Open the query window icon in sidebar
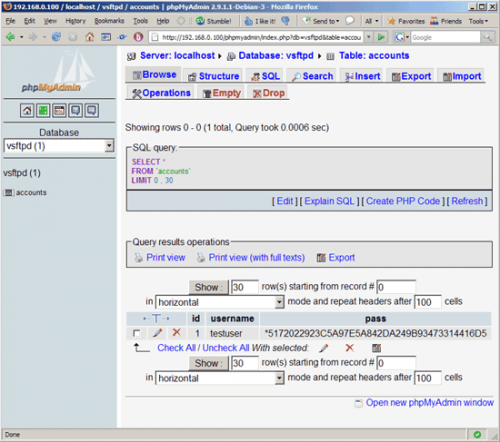This screenshot has width=500, height=442. pyautogui.click(x=59, y=110)
